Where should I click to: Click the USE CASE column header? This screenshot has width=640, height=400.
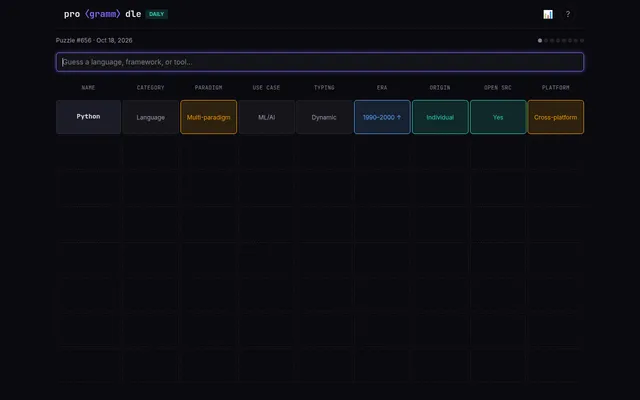pos(267,87)
